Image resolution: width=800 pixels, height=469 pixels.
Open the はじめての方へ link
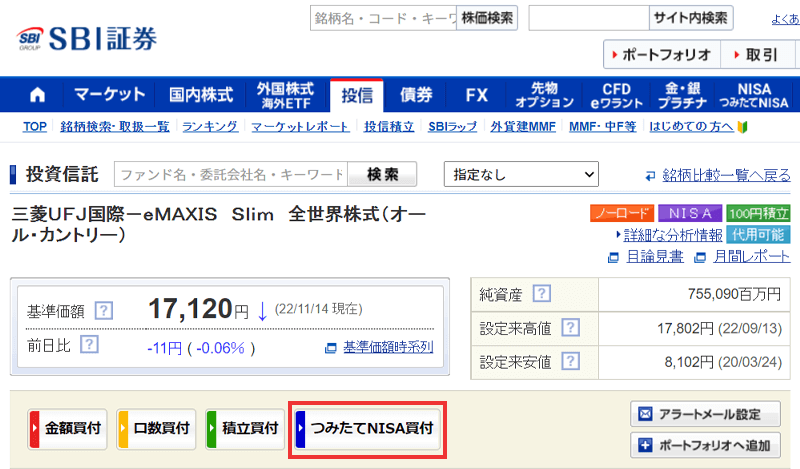click(x=691, y=127)
